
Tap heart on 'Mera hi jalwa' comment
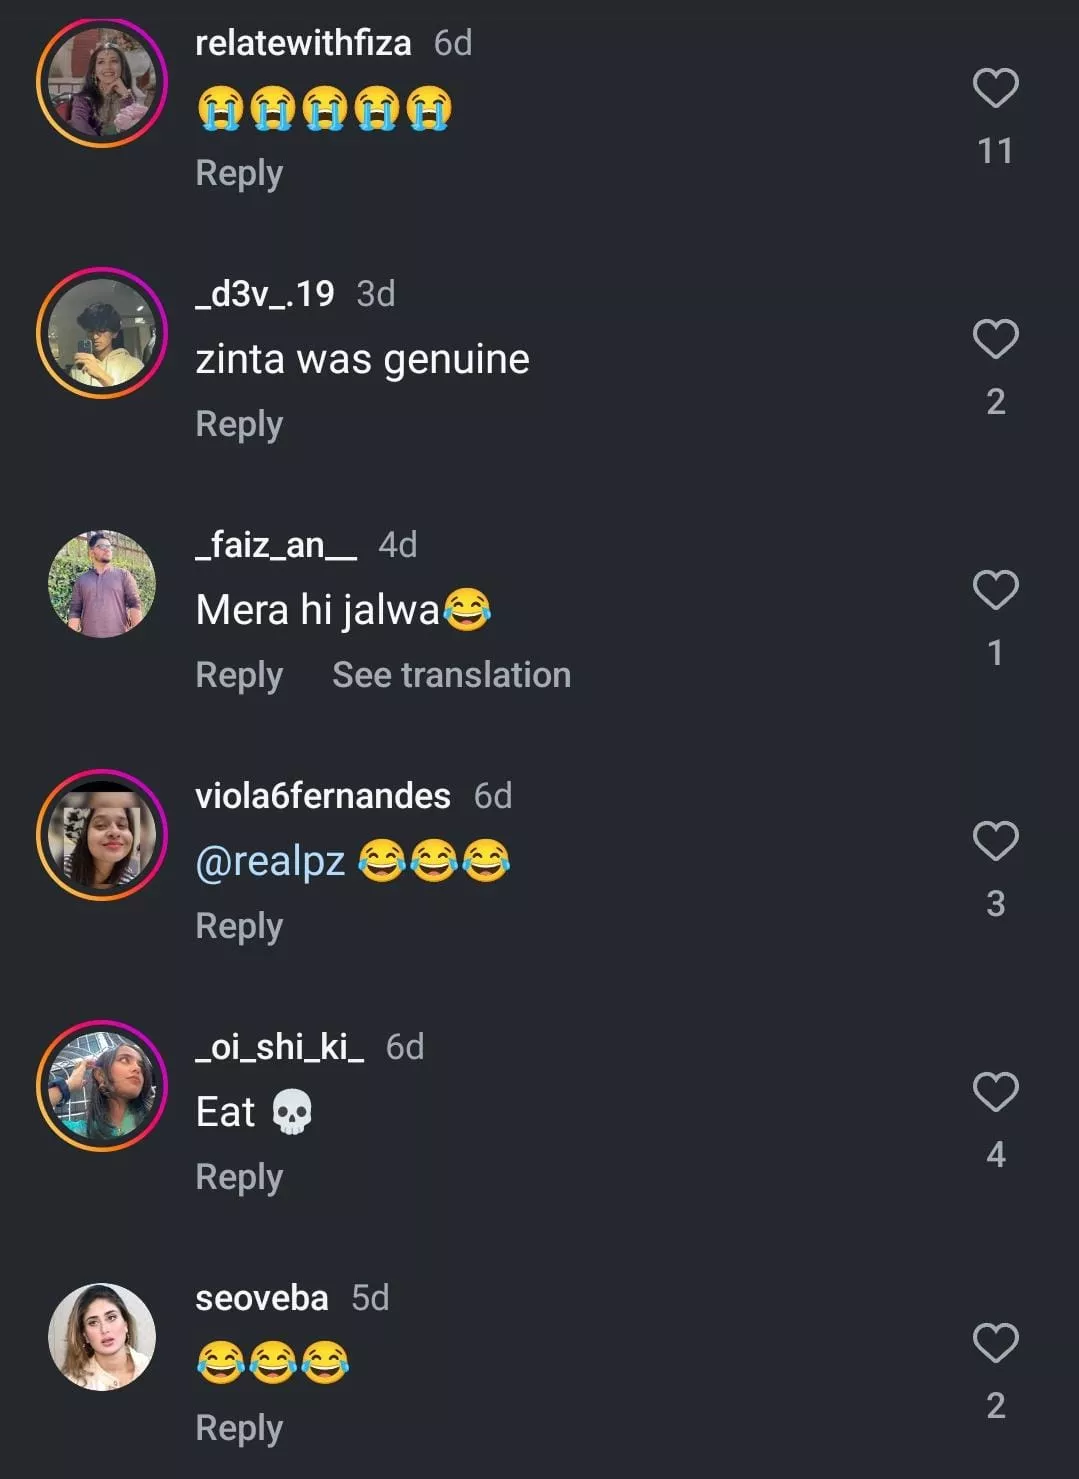click(995, 591)
